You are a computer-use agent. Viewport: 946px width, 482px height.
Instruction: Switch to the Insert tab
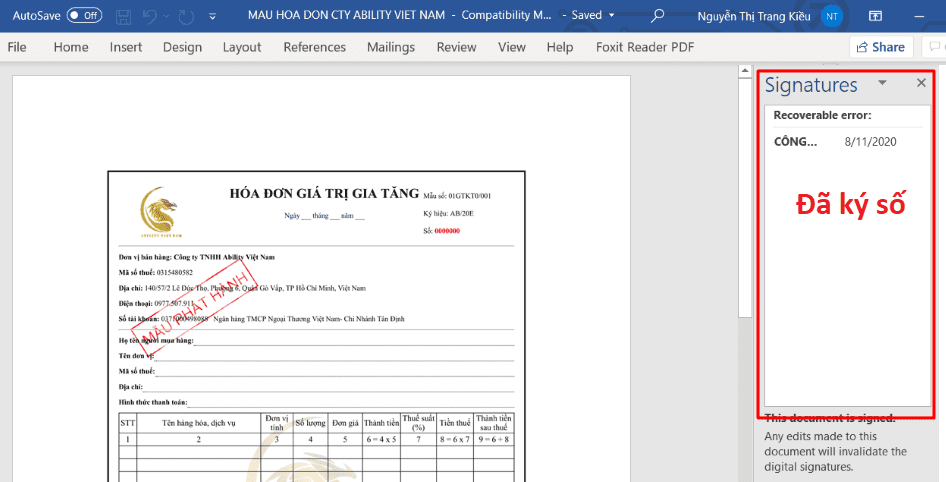[125, 47]
